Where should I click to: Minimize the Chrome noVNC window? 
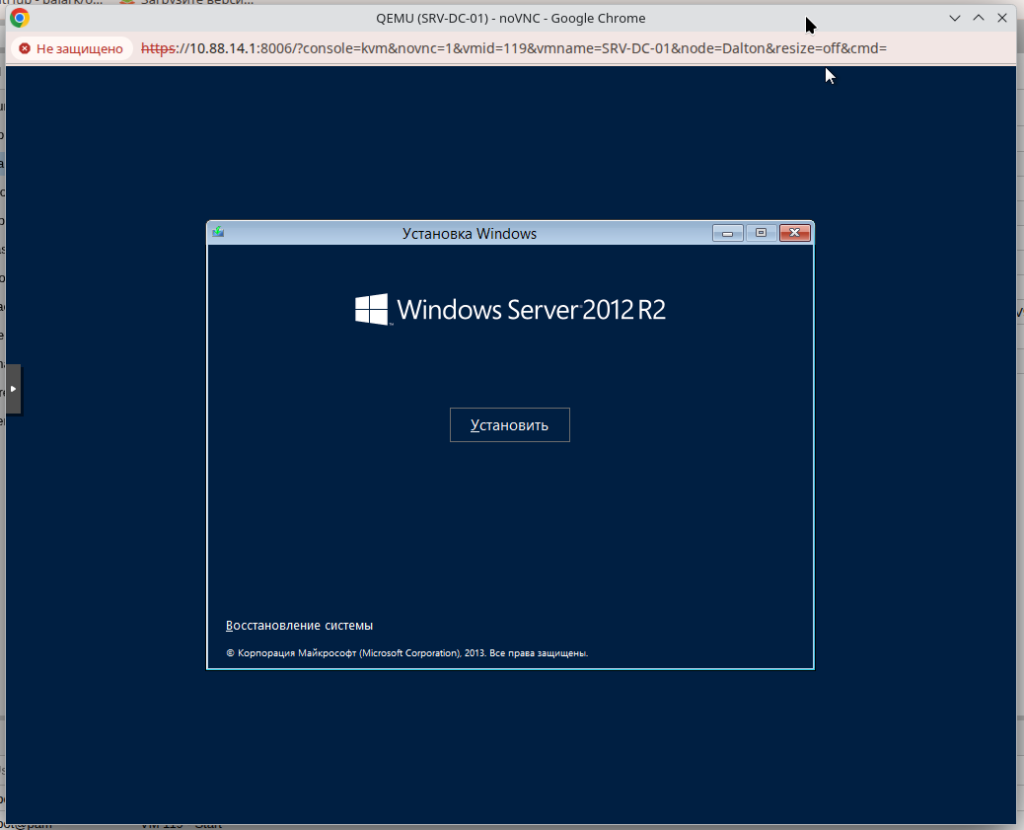coord(955,18)
